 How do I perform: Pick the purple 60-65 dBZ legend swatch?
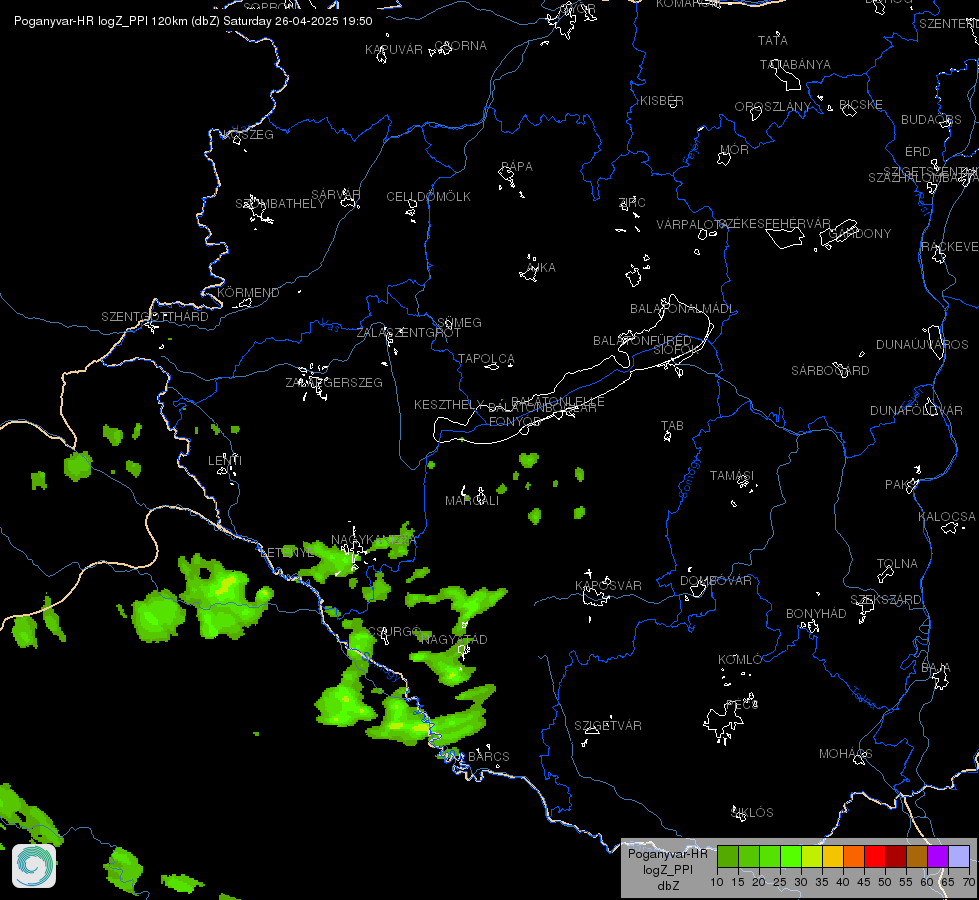click(x=938, y=857)
